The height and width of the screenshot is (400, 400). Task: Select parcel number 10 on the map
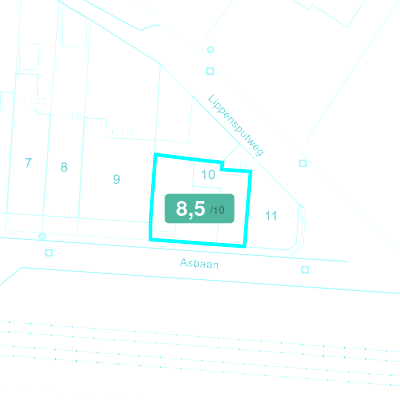pos(208,175)
